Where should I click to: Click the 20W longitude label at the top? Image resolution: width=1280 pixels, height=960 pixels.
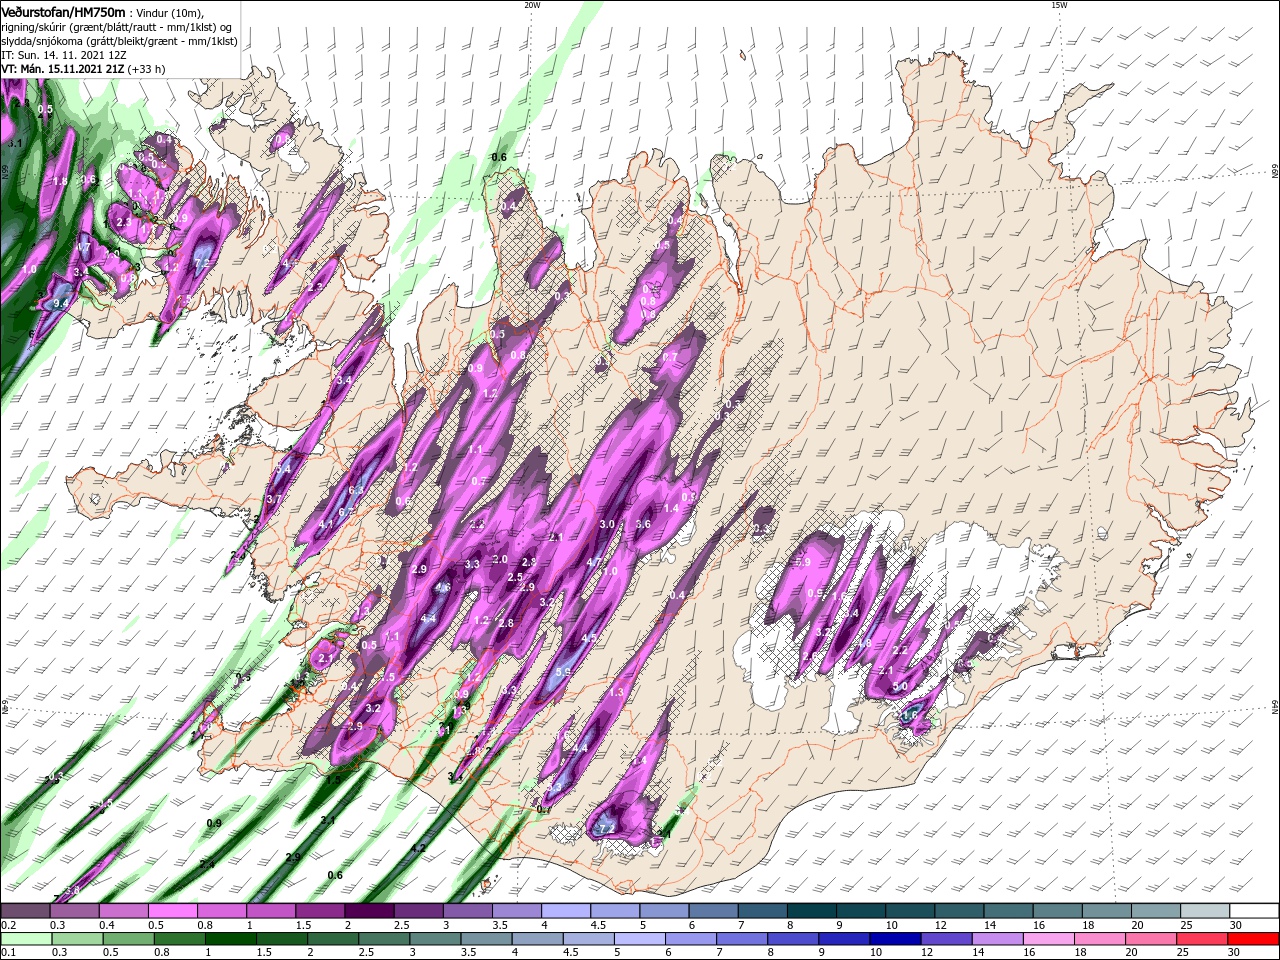532,5
